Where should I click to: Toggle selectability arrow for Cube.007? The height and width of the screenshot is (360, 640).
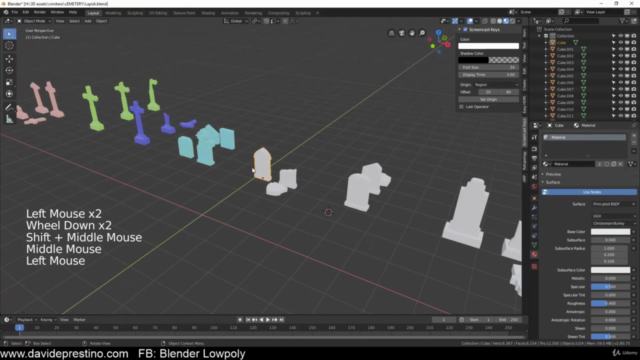point(613,89)
